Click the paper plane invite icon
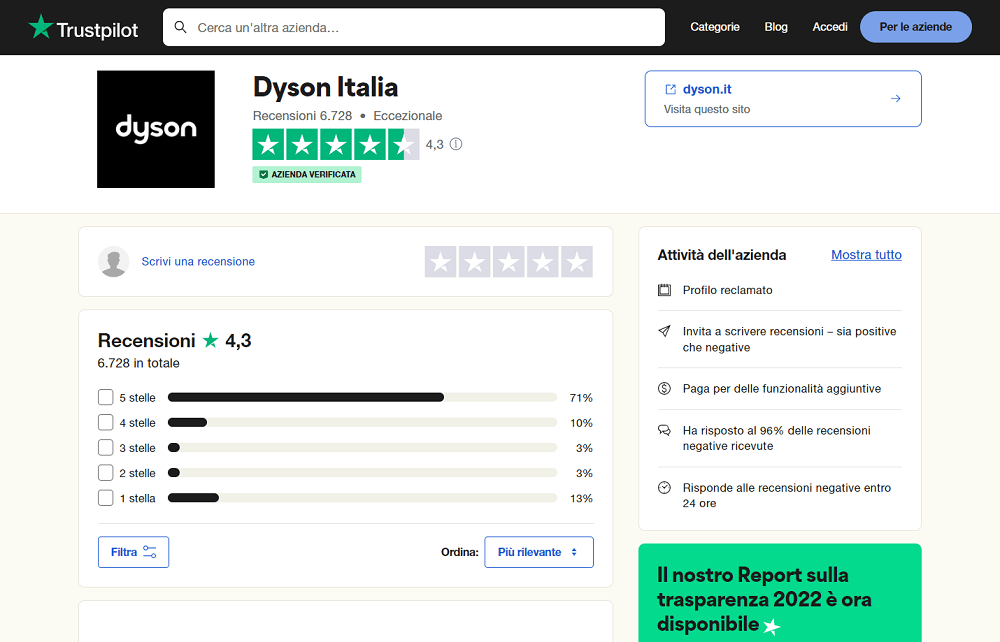Screen dimensions: 1000x642 (x=665, y=332)
